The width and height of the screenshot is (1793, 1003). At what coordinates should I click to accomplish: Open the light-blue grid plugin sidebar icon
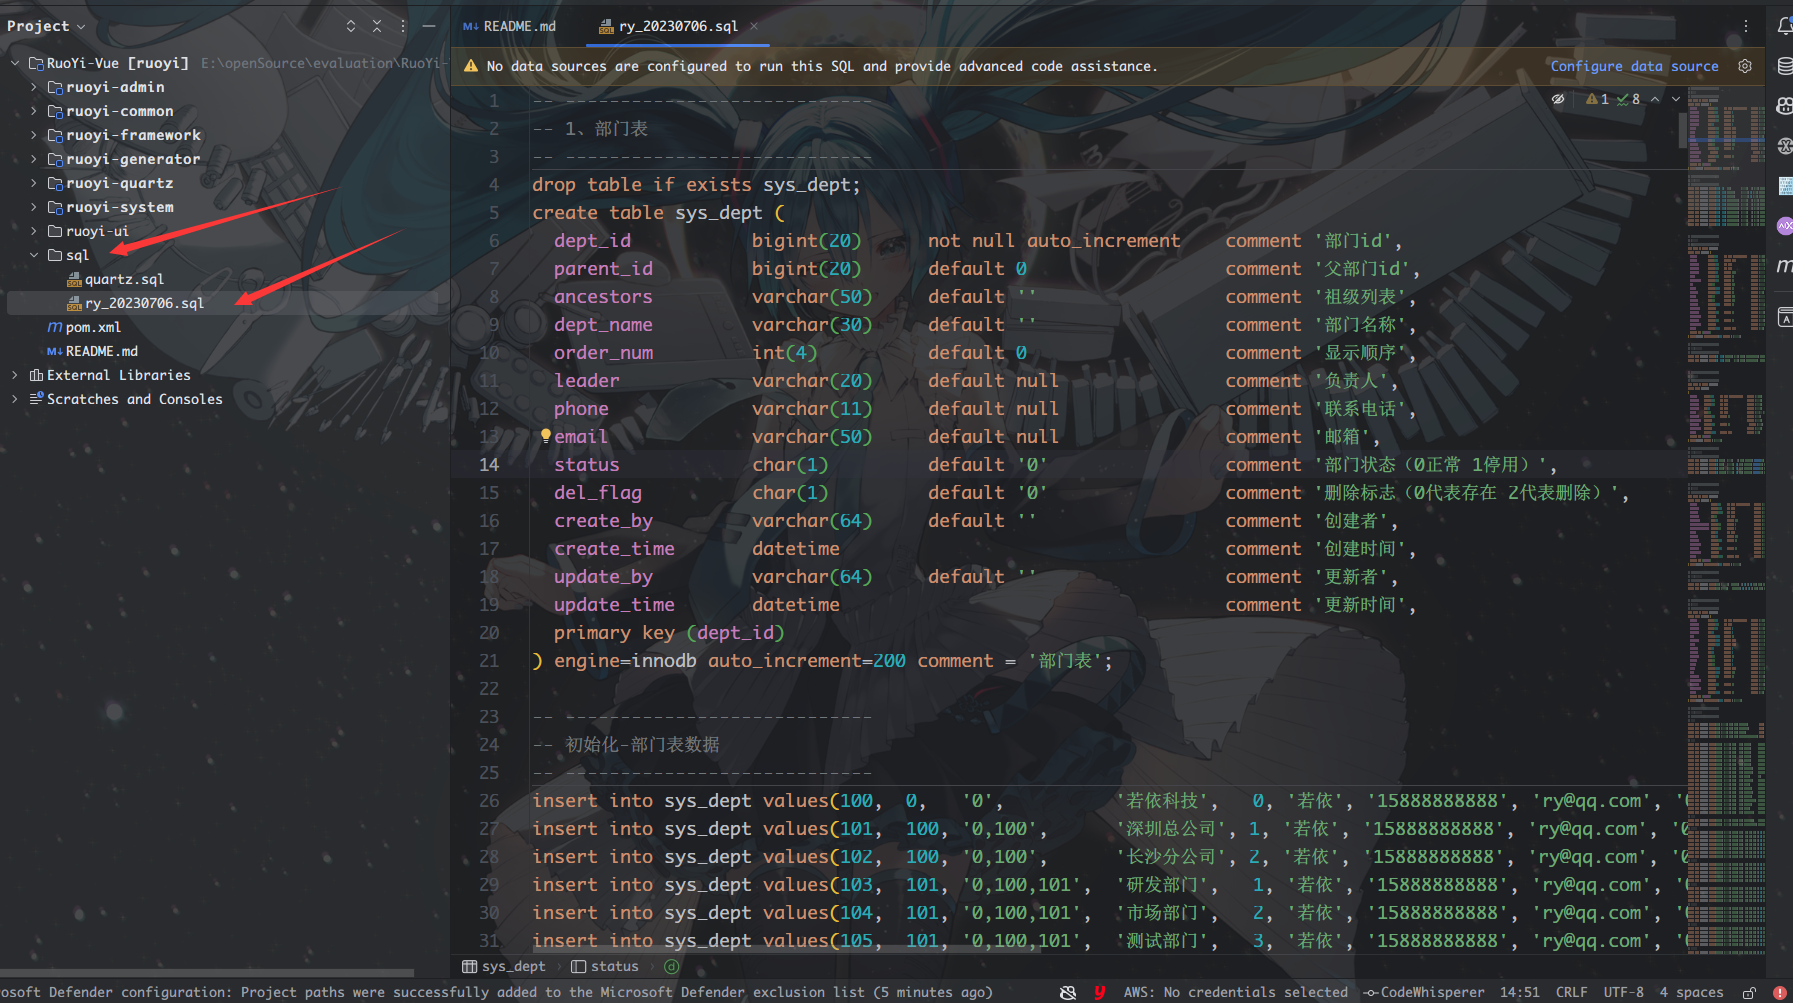[x=1785, y=186]
